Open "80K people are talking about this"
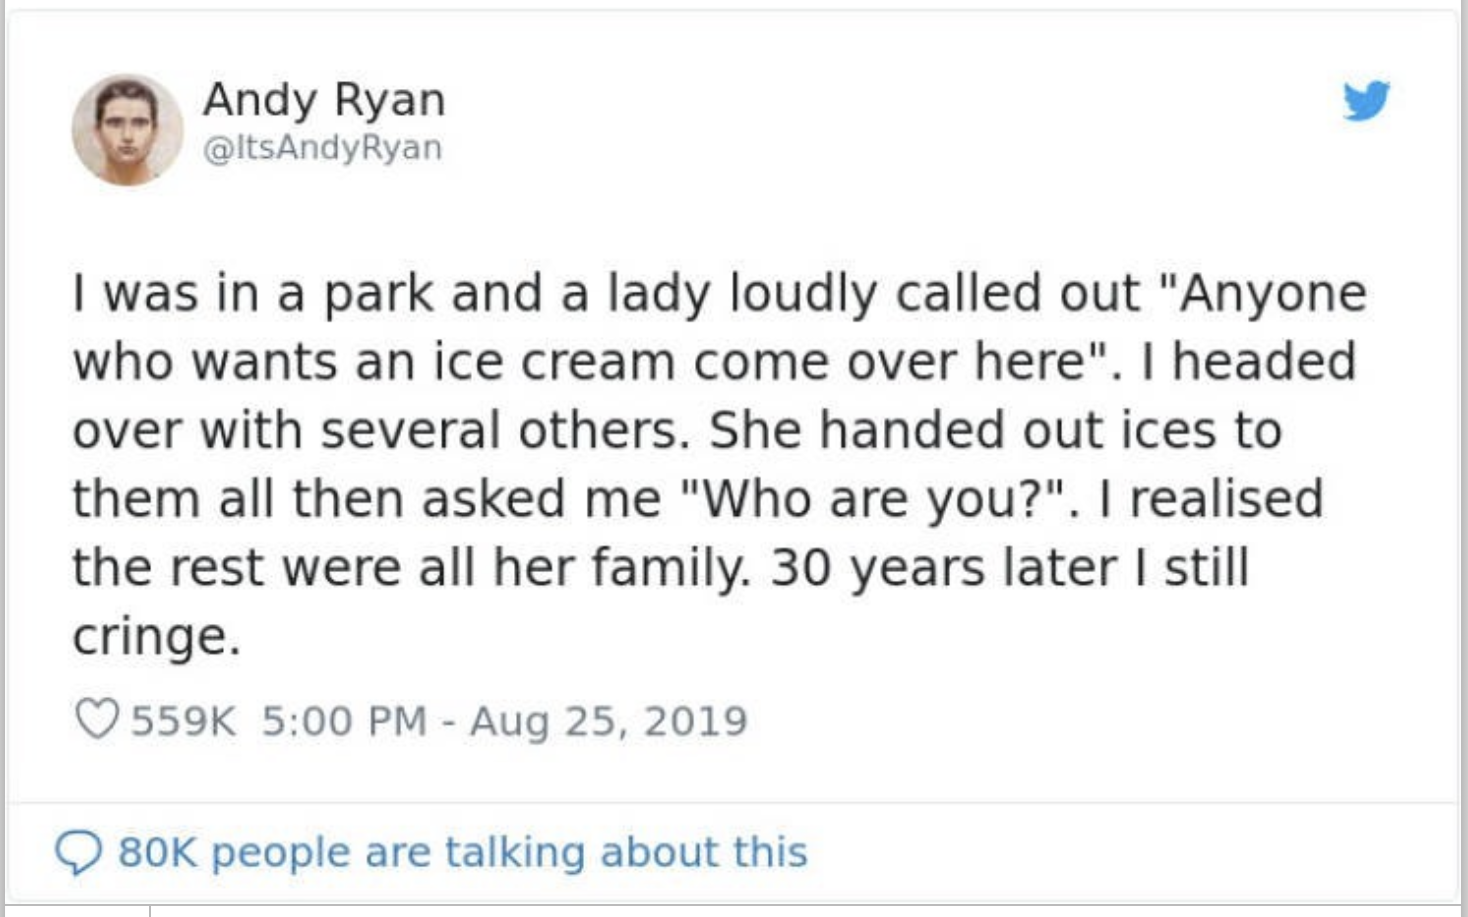This screenshot has height=917, width=1468. pyautogui.click(x=462, y=852)
